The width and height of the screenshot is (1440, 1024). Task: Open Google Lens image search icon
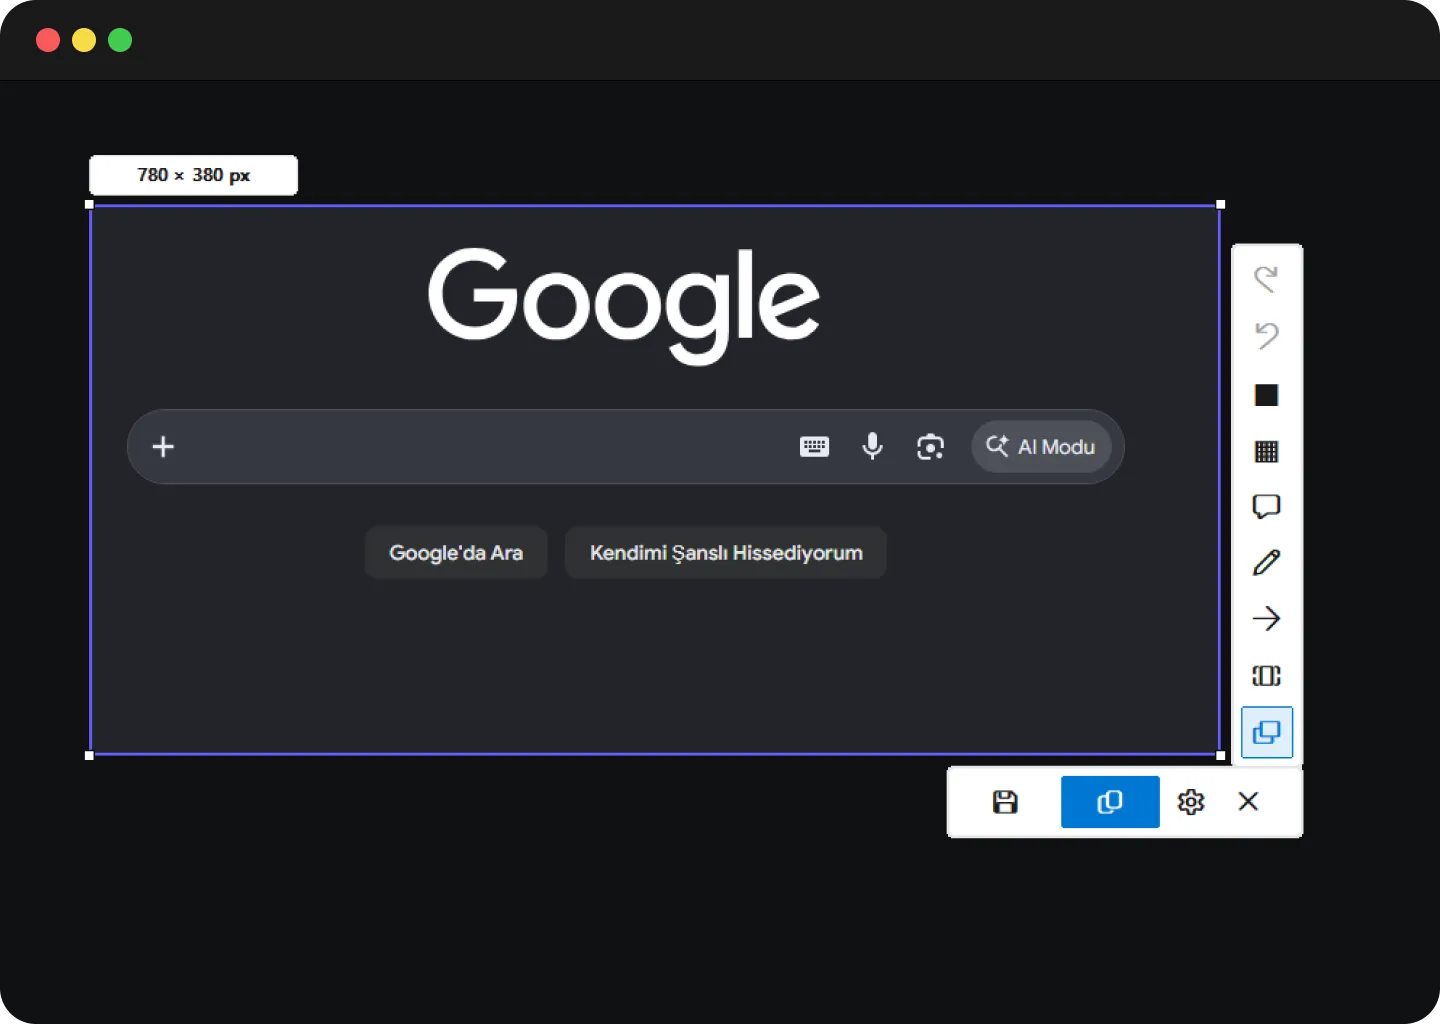pos(931,447)
